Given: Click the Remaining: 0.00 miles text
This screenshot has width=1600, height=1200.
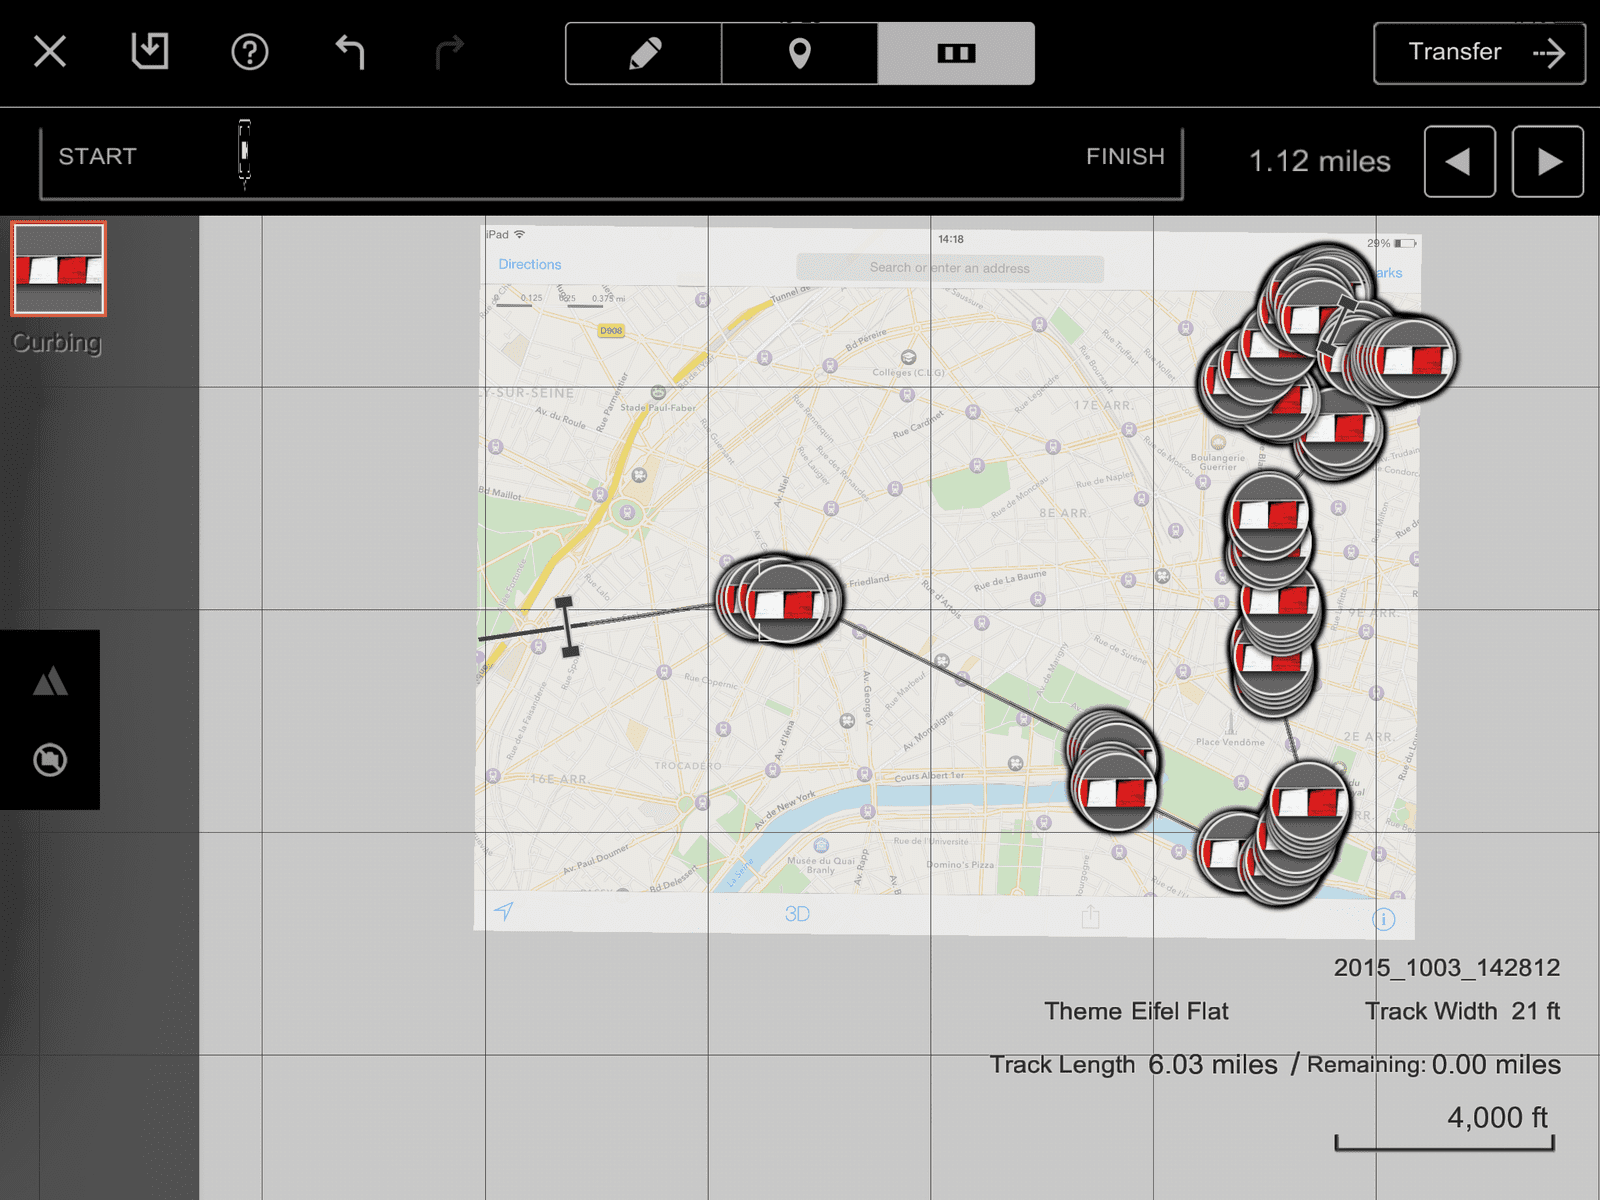Looking at the screenshot, I should pos(1434,1064).
